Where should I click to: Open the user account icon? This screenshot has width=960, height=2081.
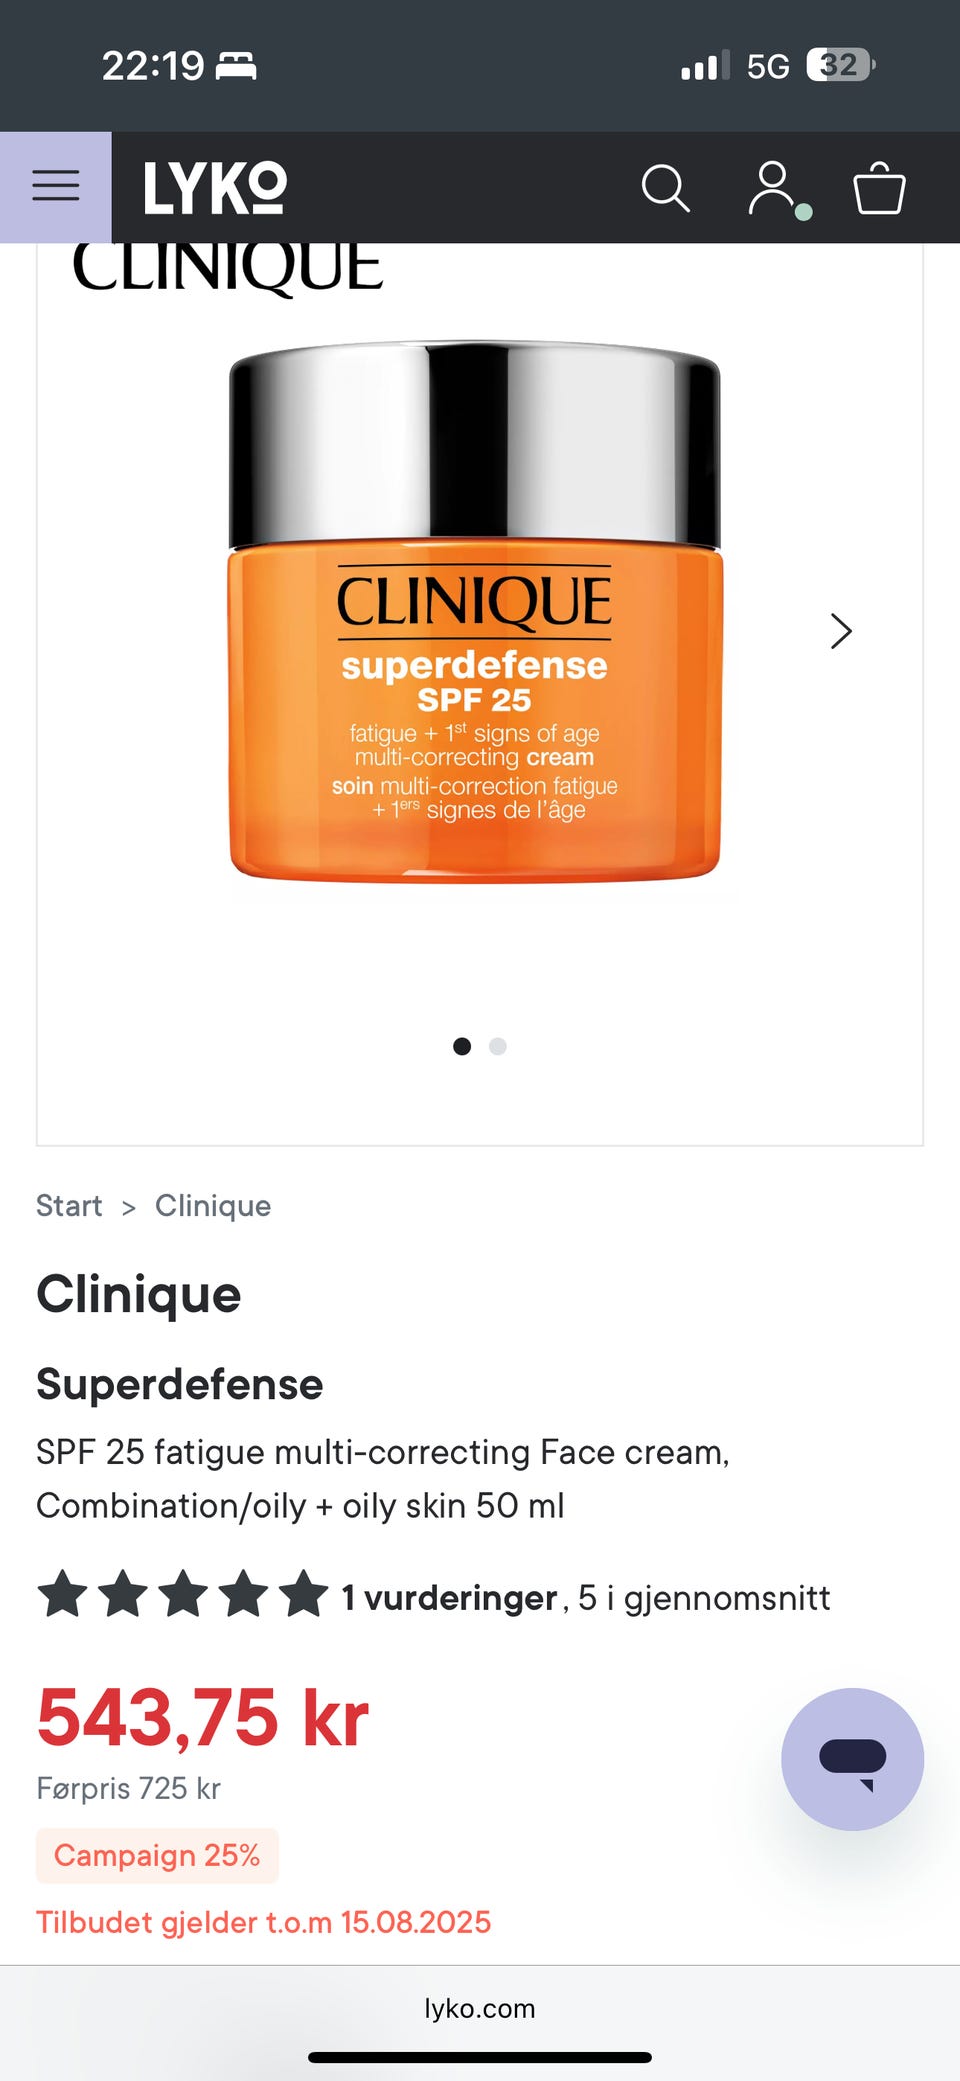pyautogui.click(x=773, y=188)
